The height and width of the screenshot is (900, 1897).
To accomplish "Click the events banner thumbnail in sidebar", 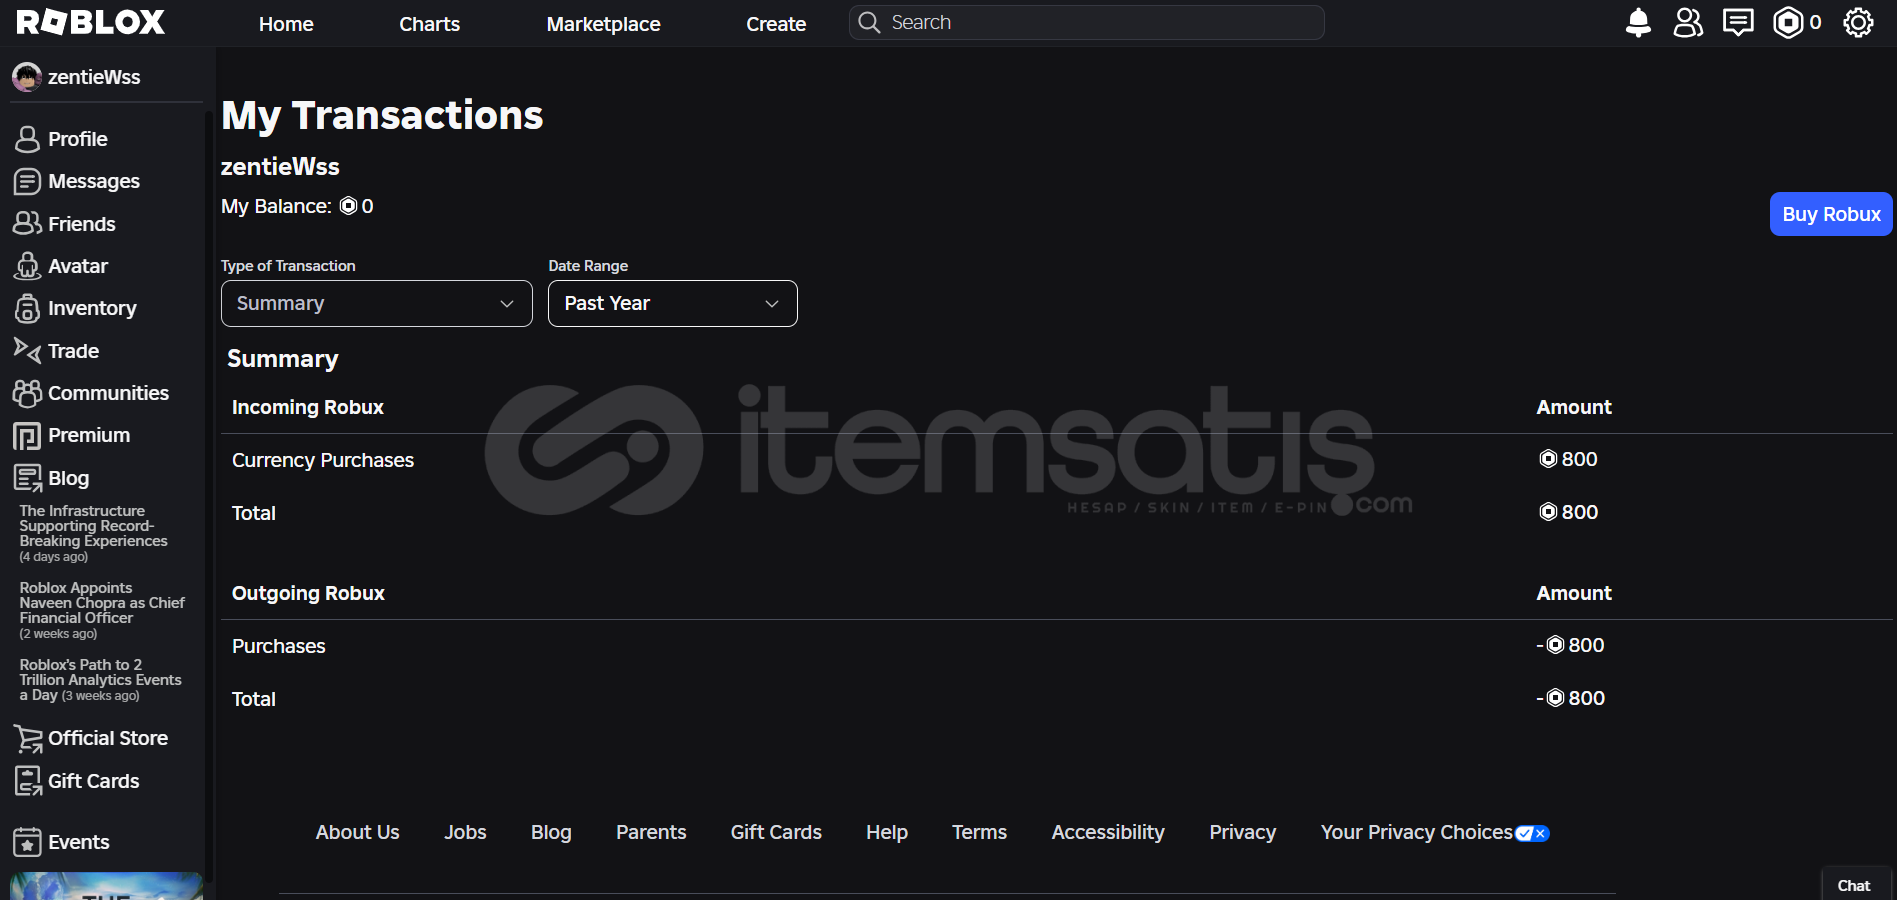I will click(106, 886).
